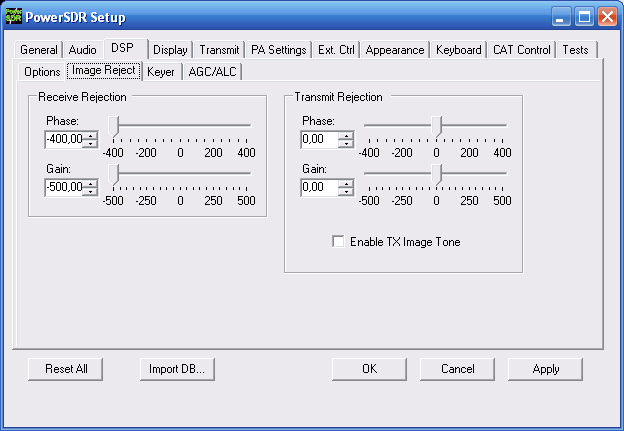Click the Receive Rejection Phase slider handle

pos(114,125)
